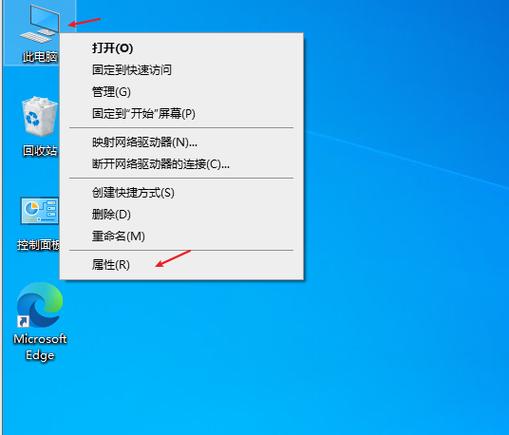
Task: Click the 此电脑 label under the icon
Action: [x=40, y=57]
